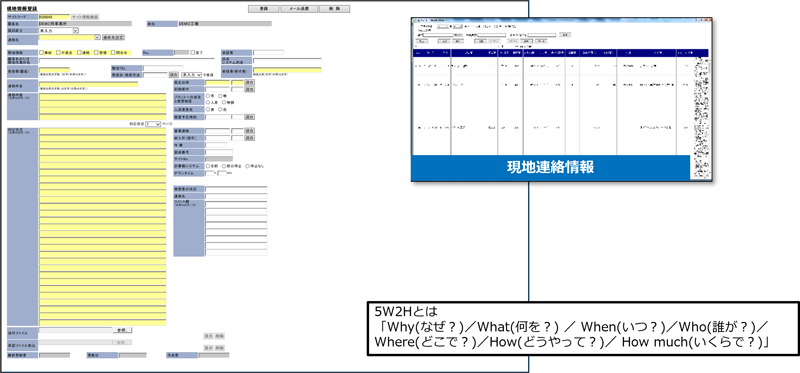Tick the 事故 checkbox
This screenshot has width=800, height=373.
tap(42, 53)
